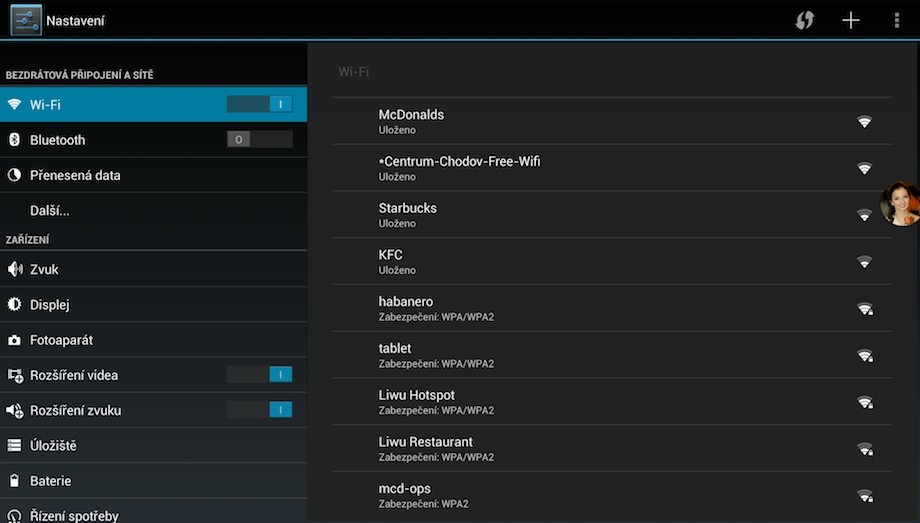Image resolution: width=920 pixels, height=523 pixels.
Task: Click the Starbucks signal strength icon
Action: coord(864,215)
